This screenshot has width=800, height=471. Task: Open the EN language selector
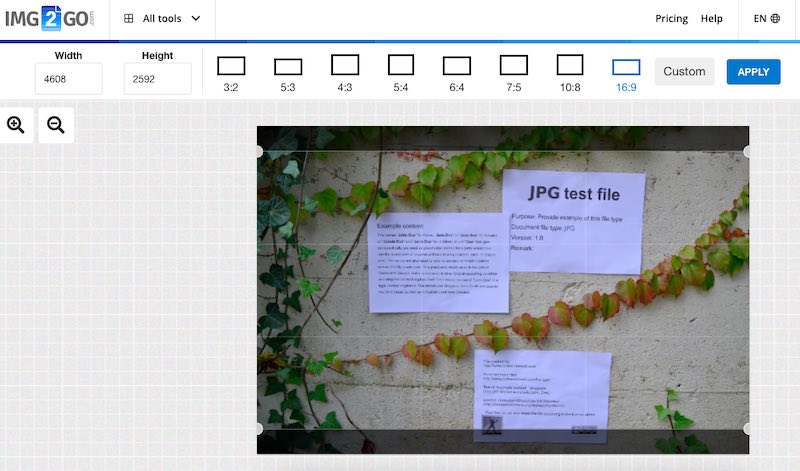[767, 18]
